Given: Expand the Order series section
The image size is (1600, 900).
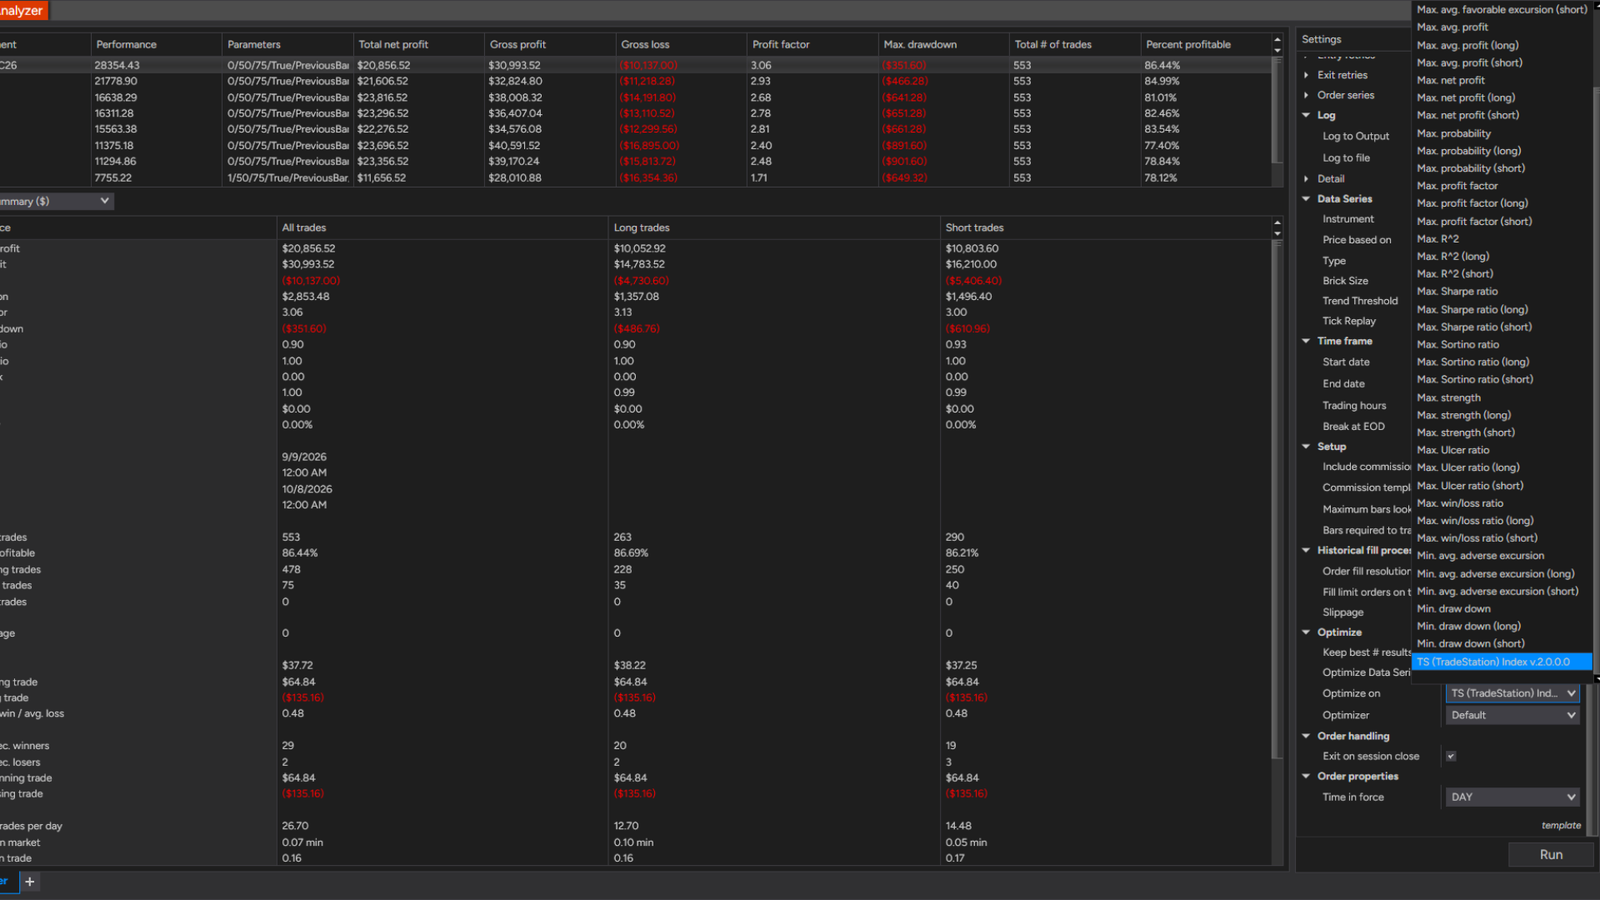Looking at the screenshot, I should 1306,95.
